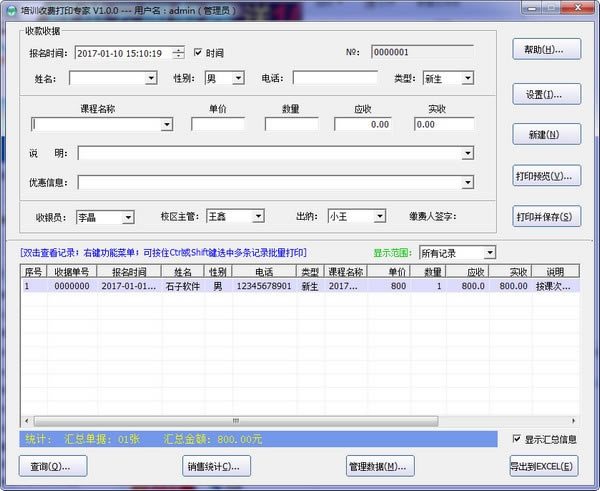Open settings with the 设置(I) button
The image size is (600, 491).
pos(545,94)
